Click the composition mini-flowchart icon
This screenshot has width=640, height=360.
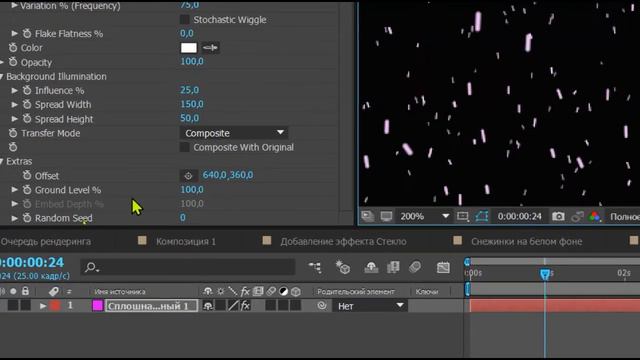[315, 267]
